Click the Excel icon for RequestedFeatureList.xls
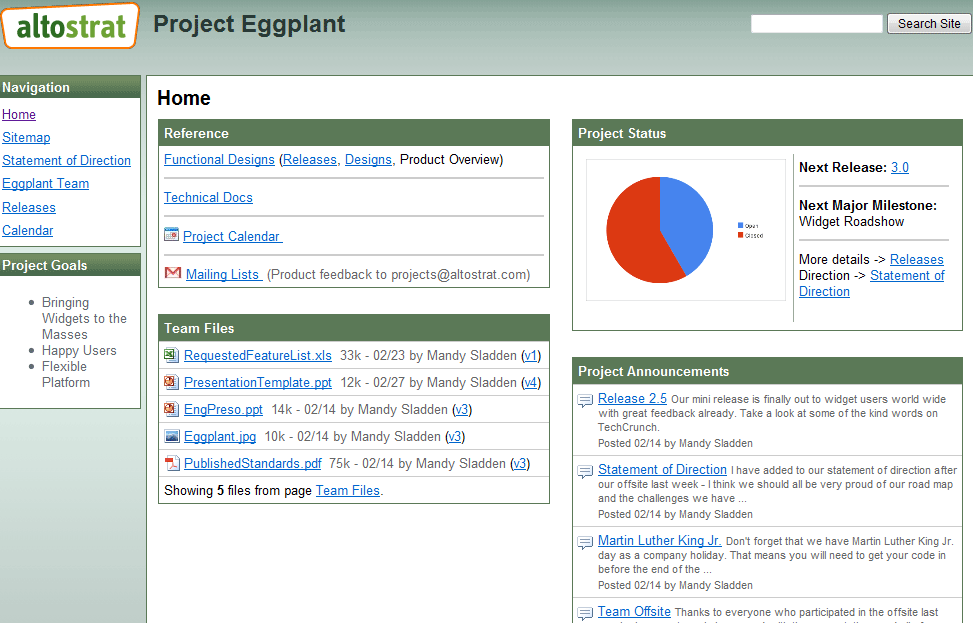 (171, 355)
